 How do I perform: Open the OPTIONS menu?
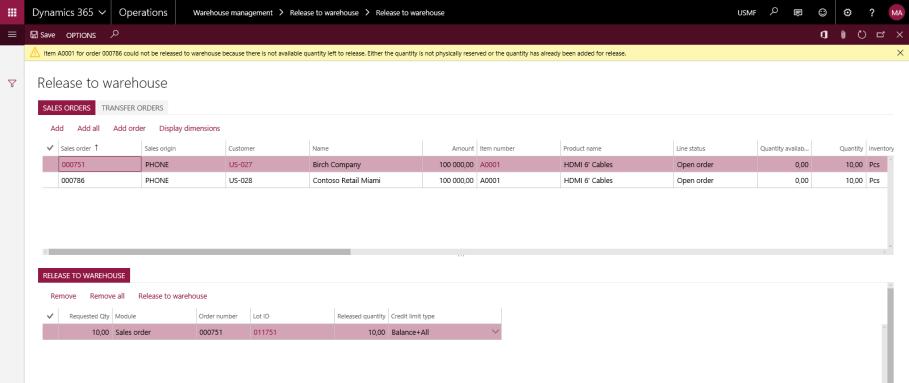(81, 35)
